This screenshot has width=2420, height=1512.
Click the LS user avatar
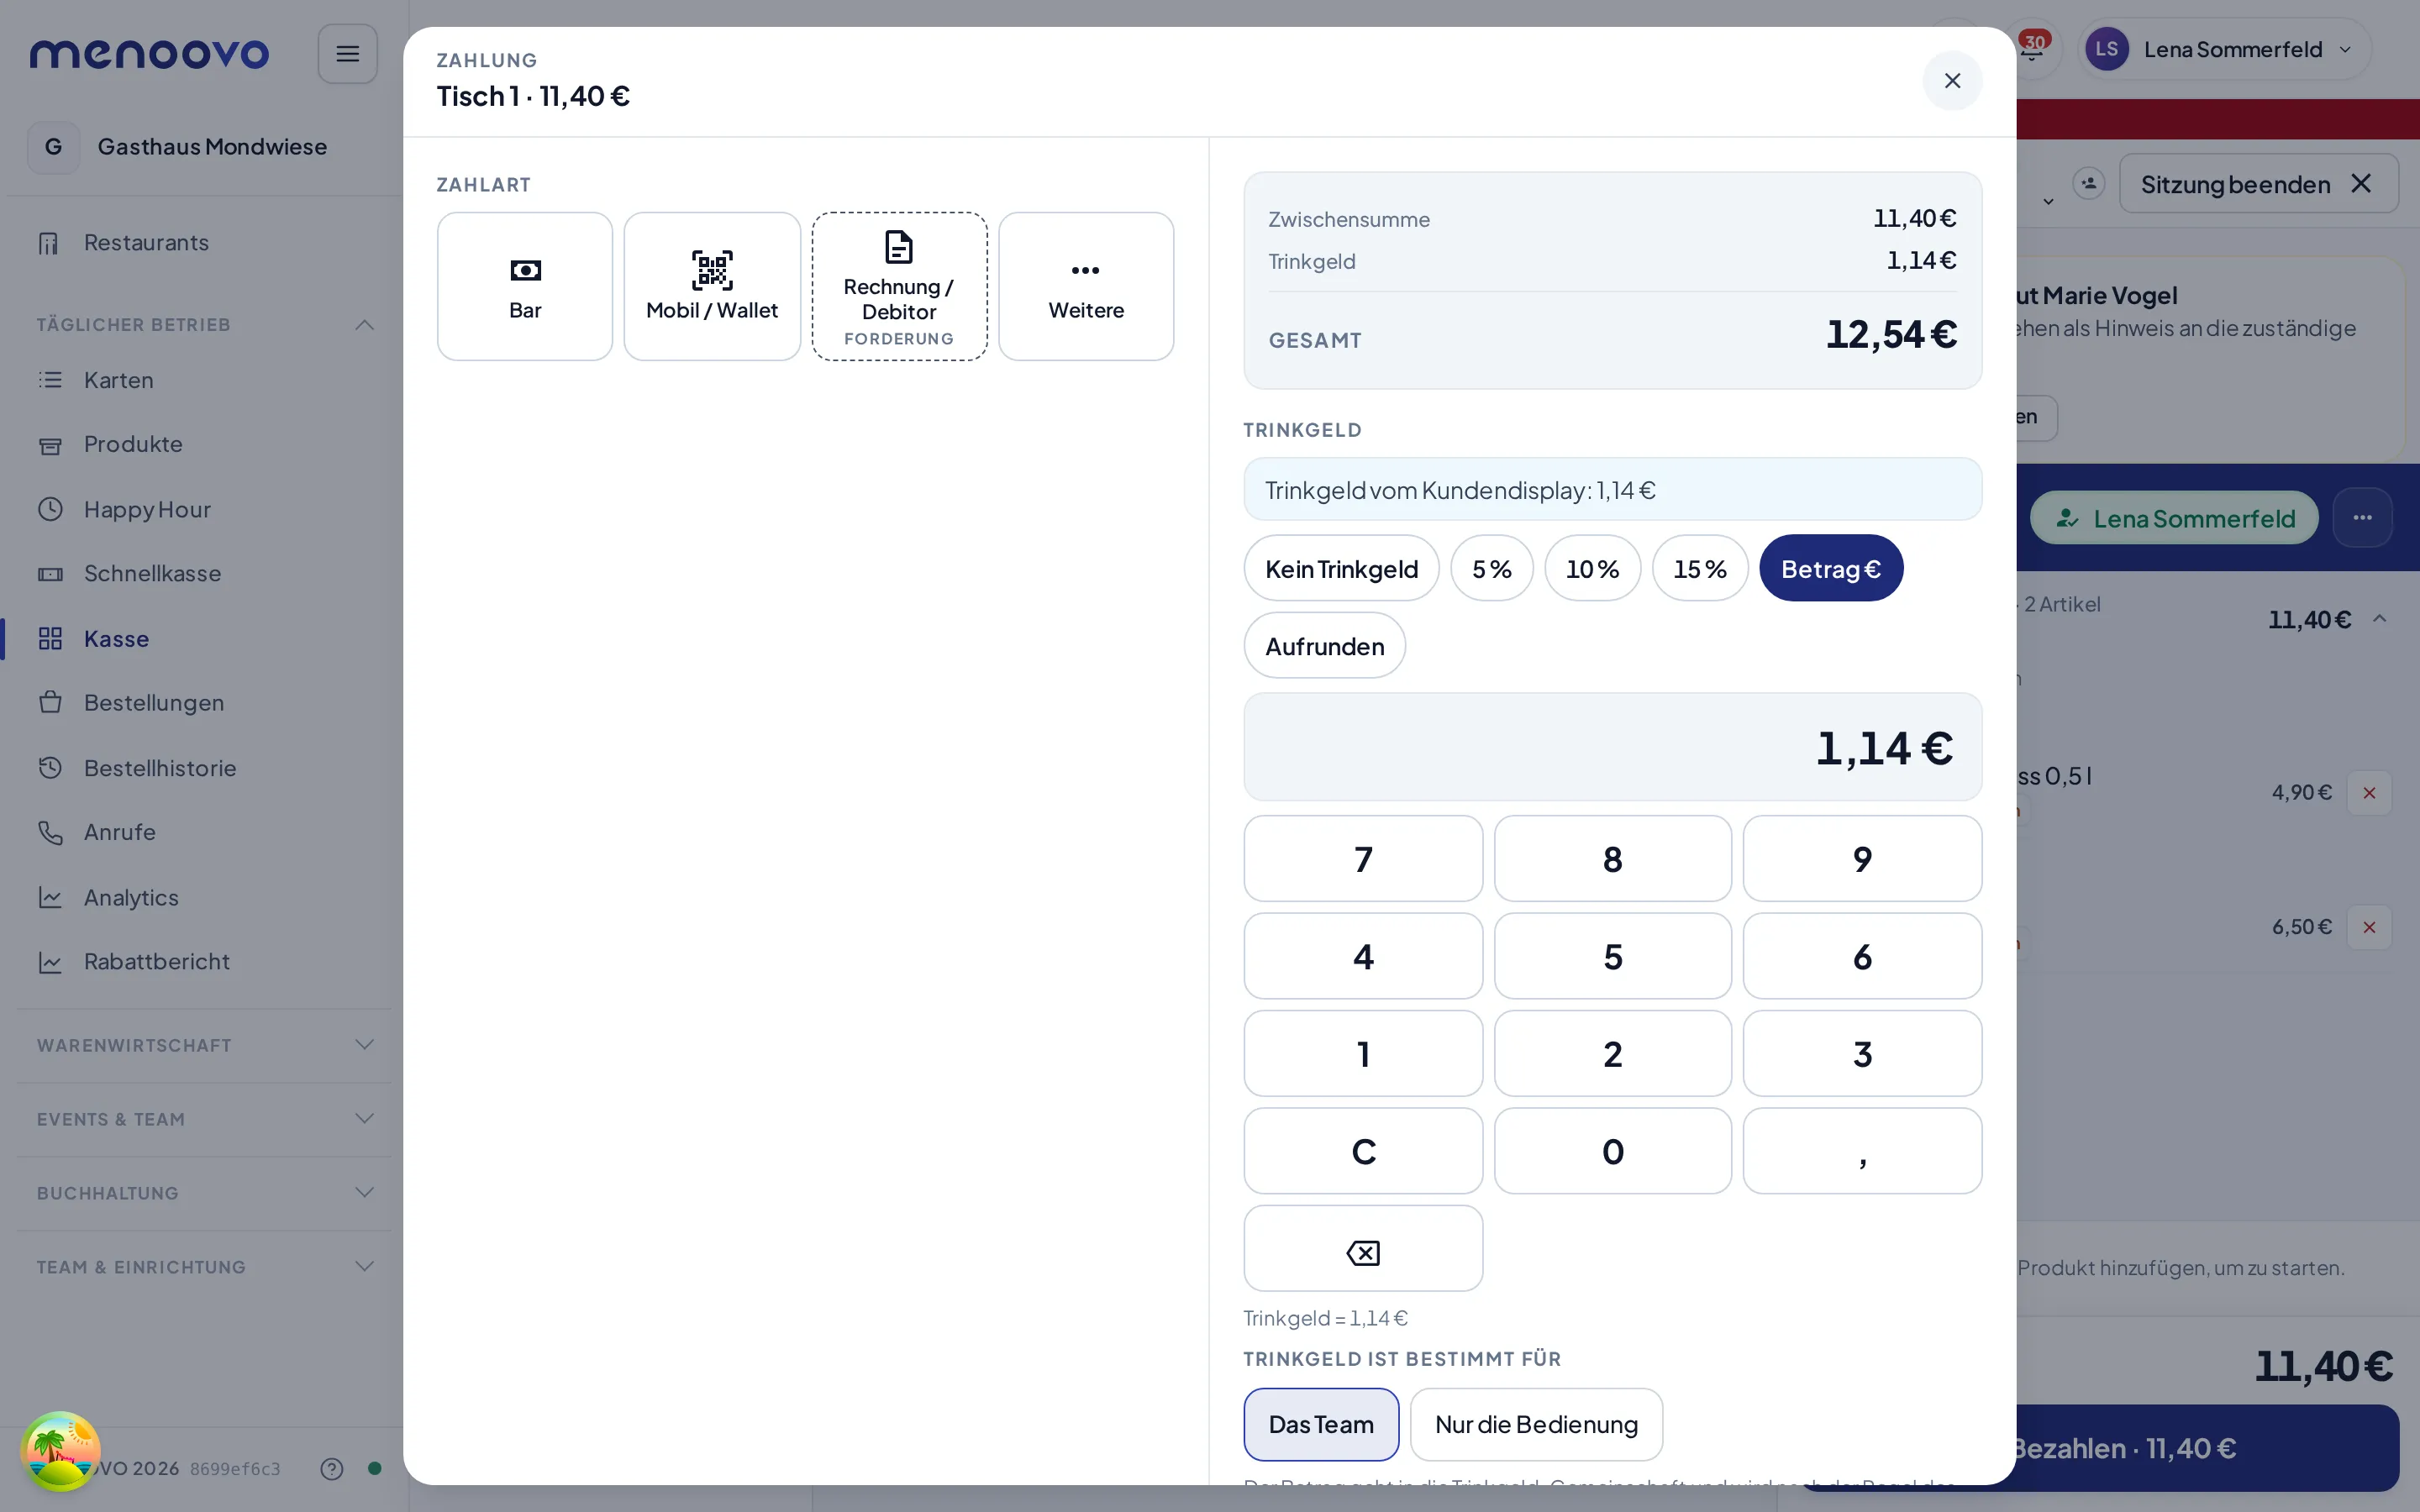[x=2107, y=49]
